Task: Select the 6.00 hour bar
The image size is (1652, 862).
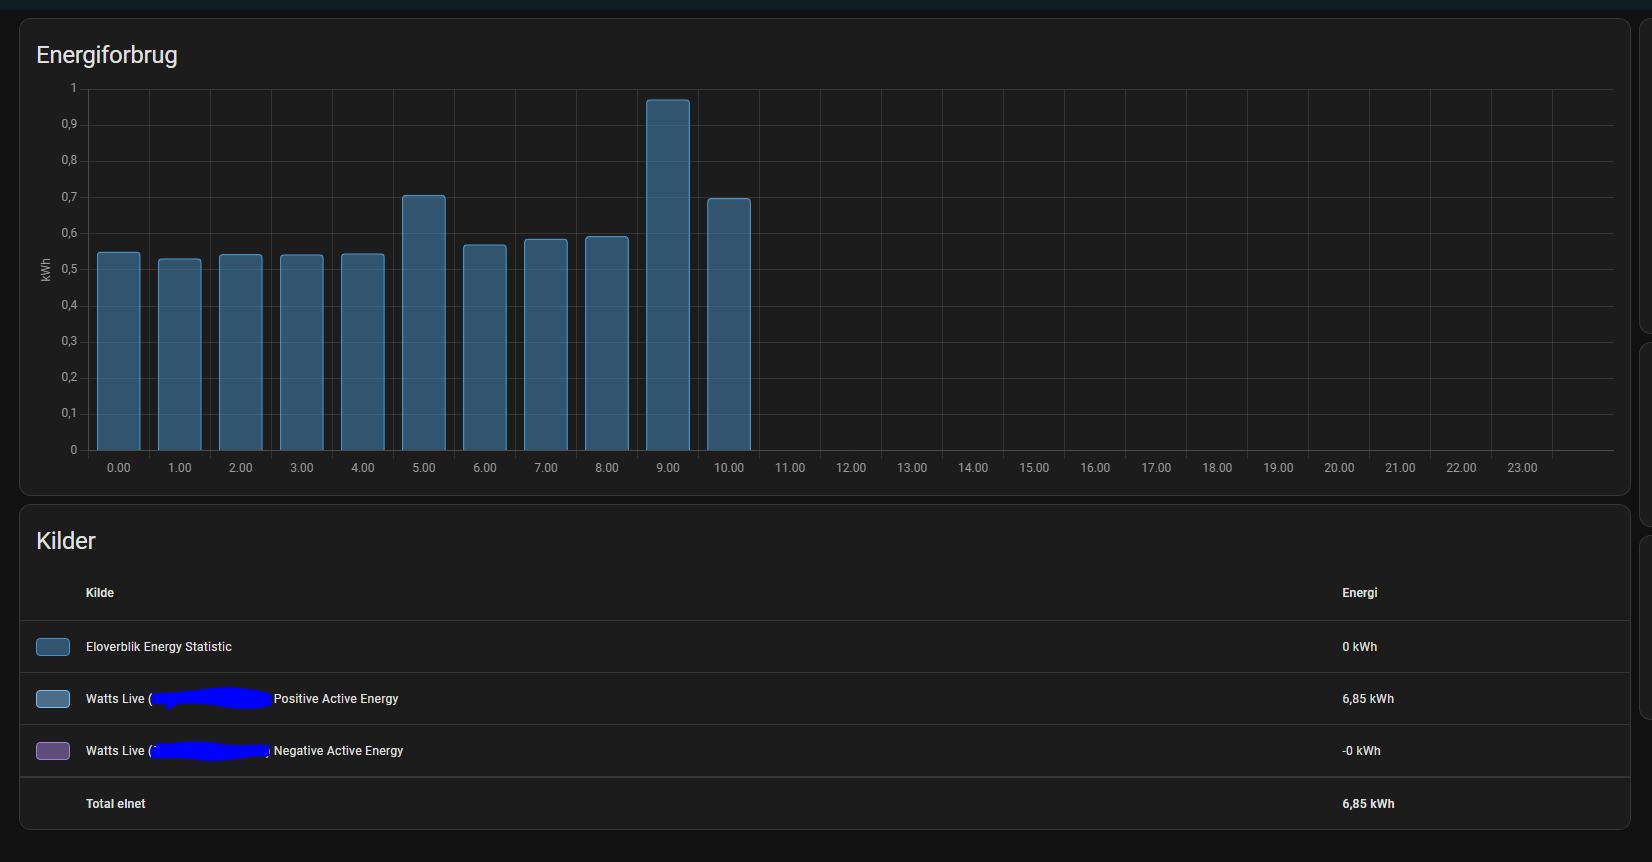Action: point(484,348)
